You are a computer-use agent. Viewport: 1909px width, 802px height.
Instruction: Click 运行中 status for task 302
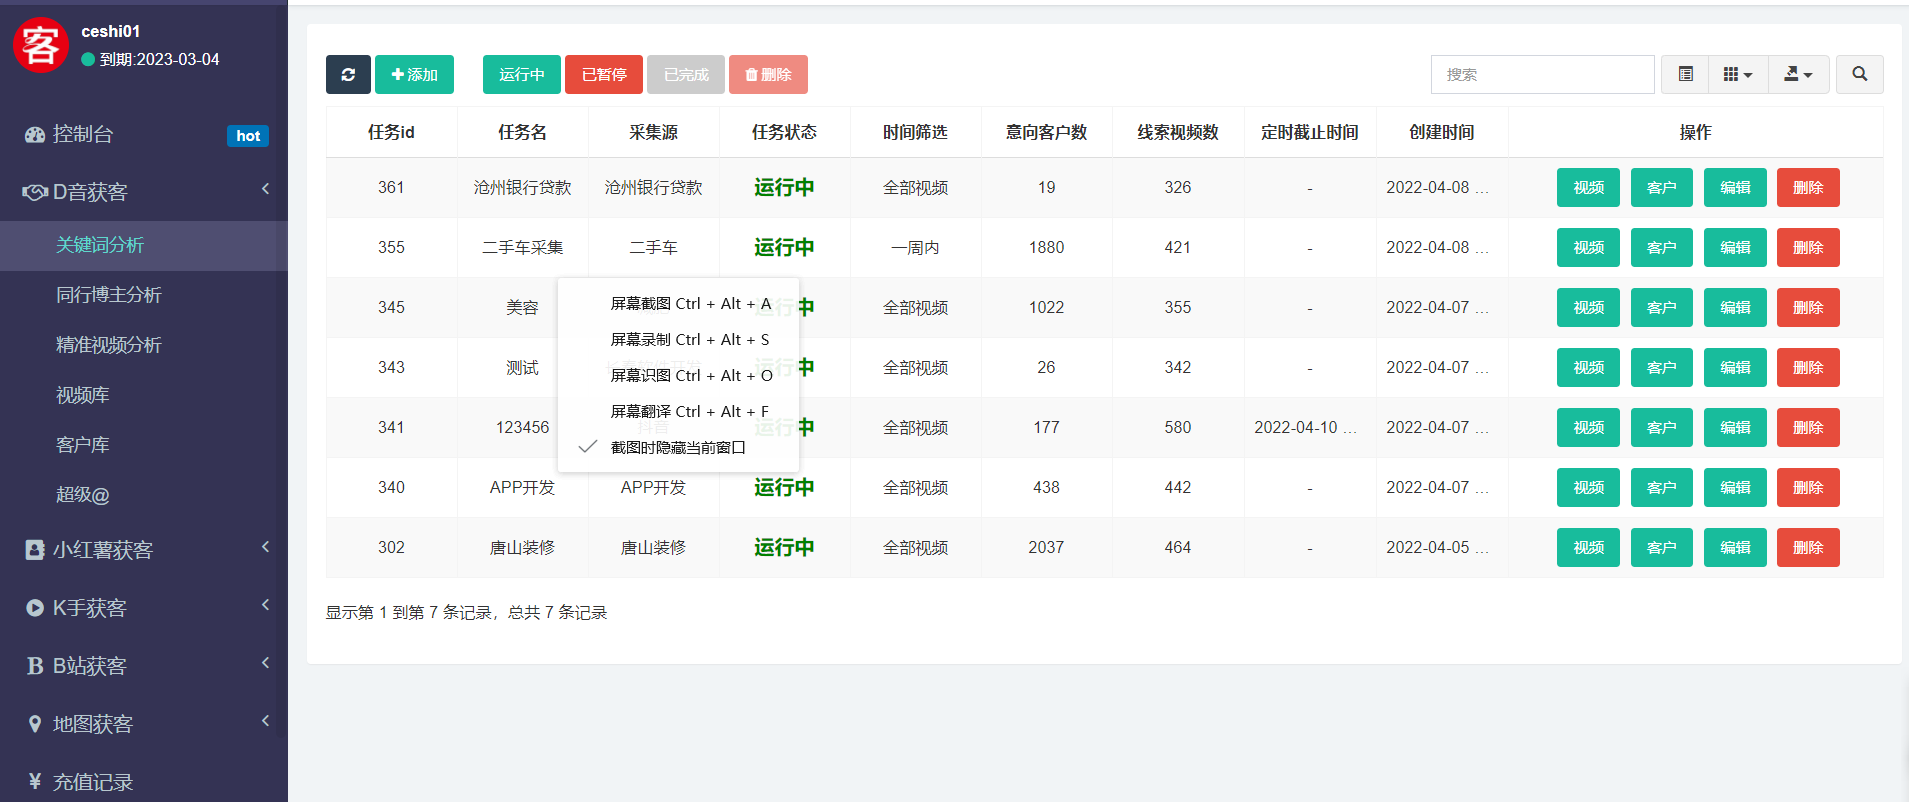point(784,547)
